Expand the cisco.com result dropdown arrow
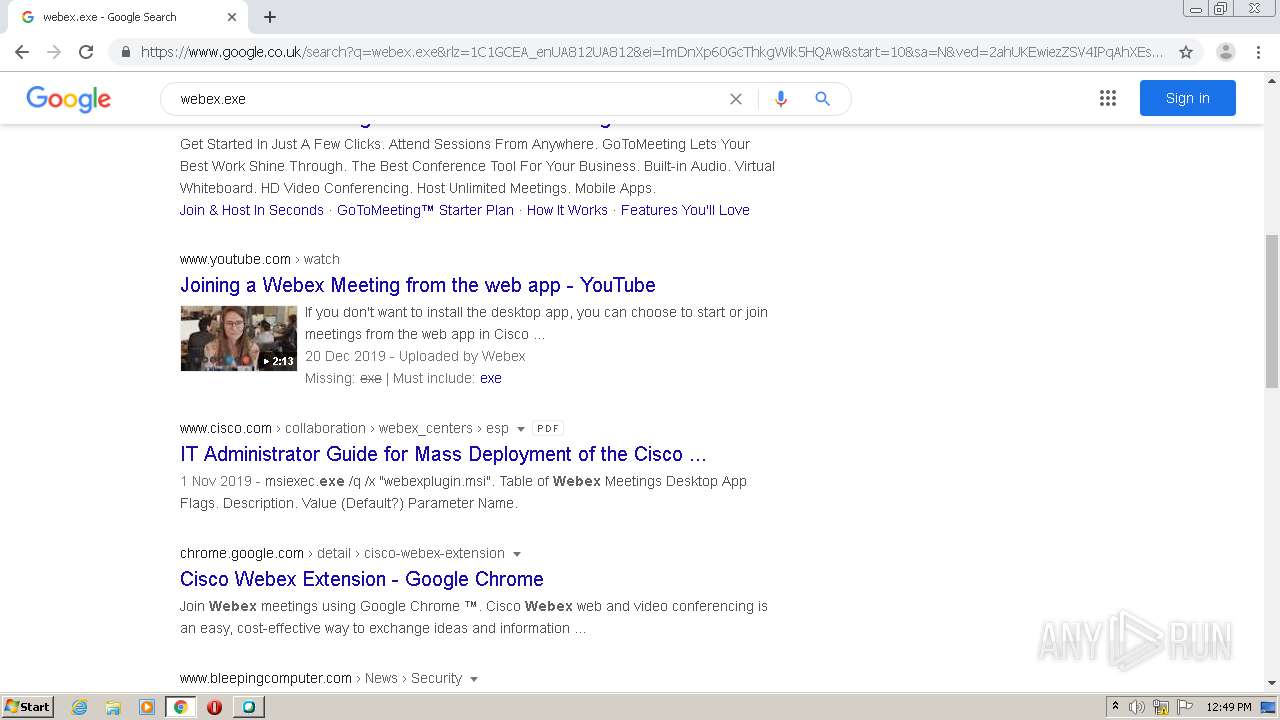The height and width of the screenshot is (720, 1280). [520, 429]
